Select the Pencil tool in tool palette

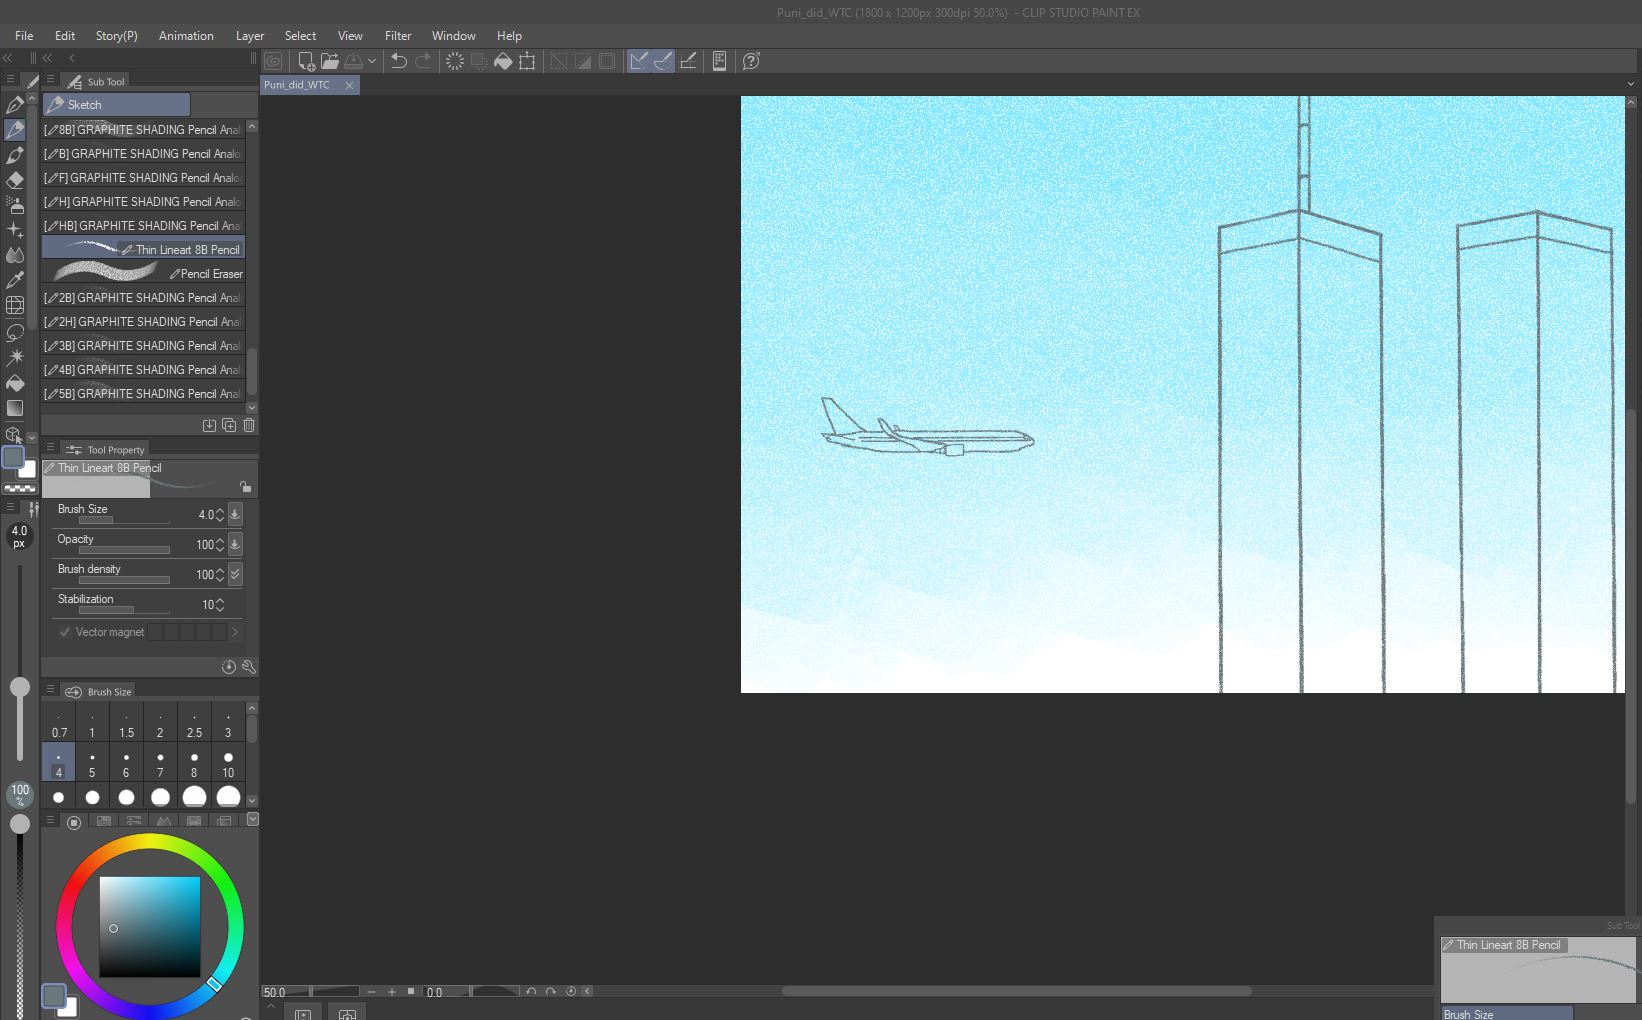pos(15,129)
